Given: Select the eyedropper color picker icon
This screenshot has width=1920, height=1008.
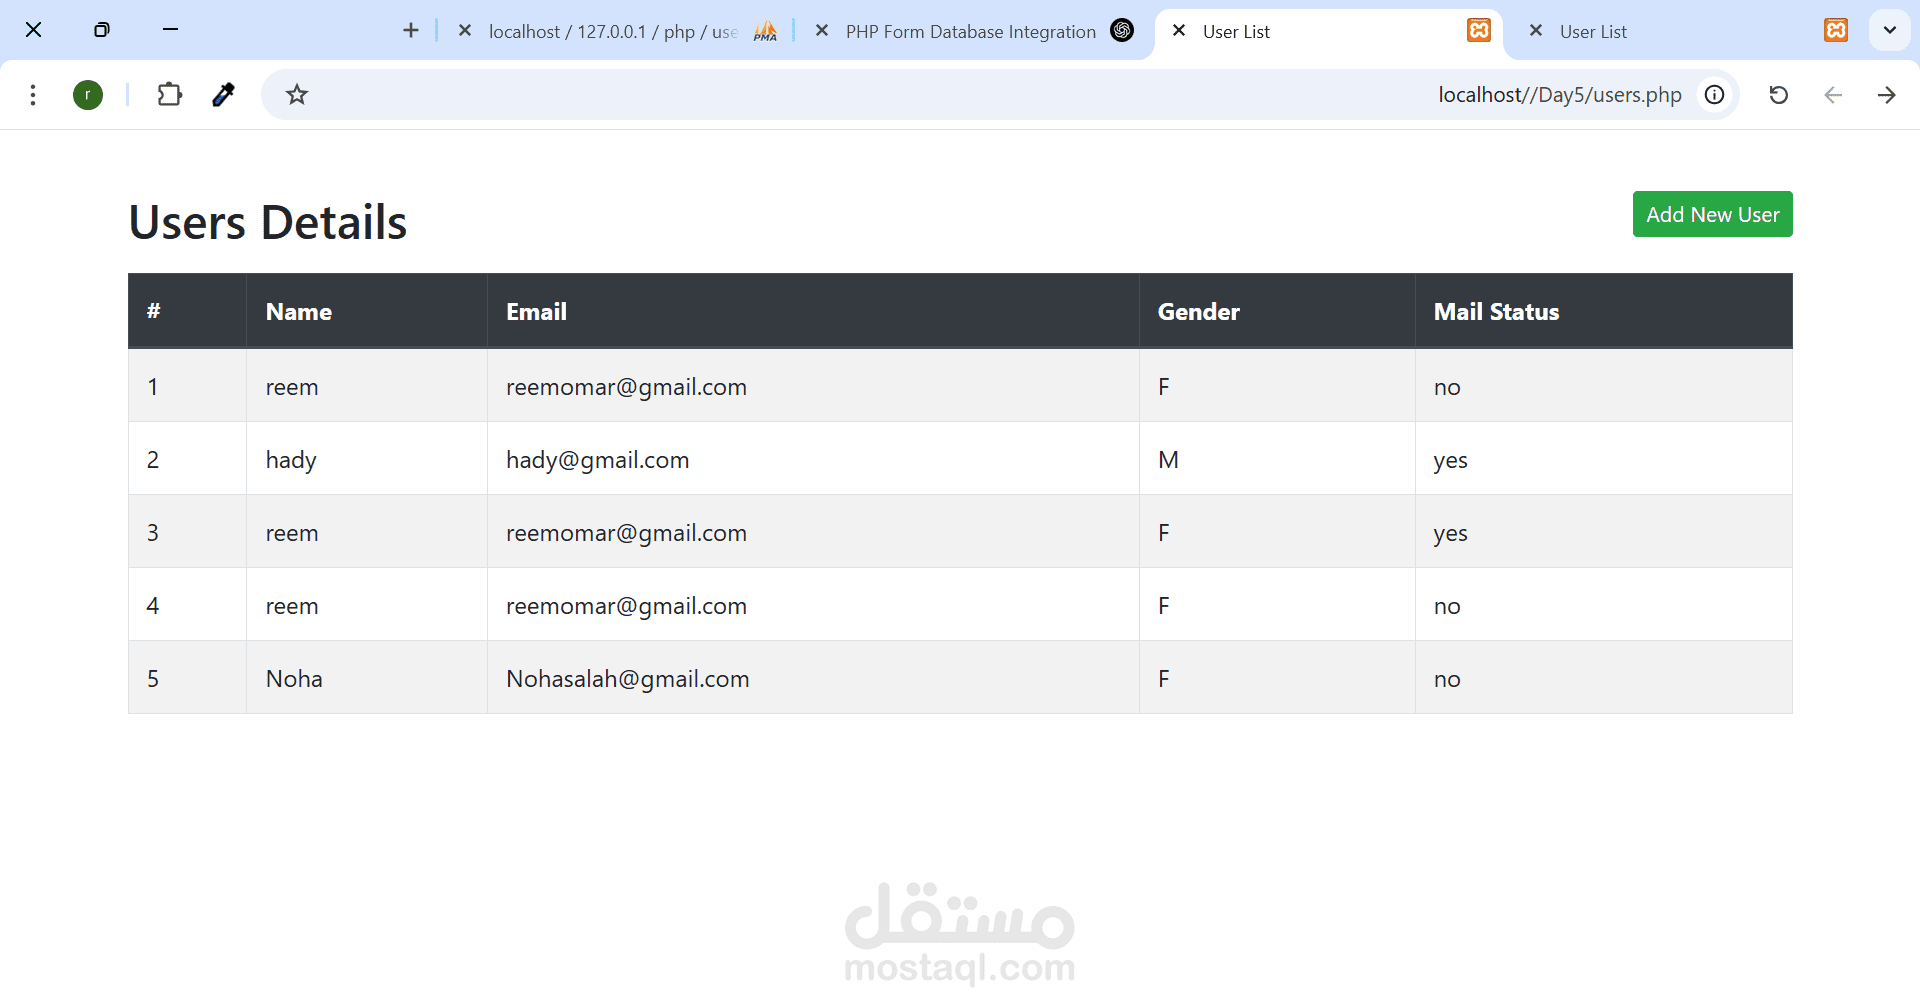Looking at the screenshot, I should pos(223,94).
